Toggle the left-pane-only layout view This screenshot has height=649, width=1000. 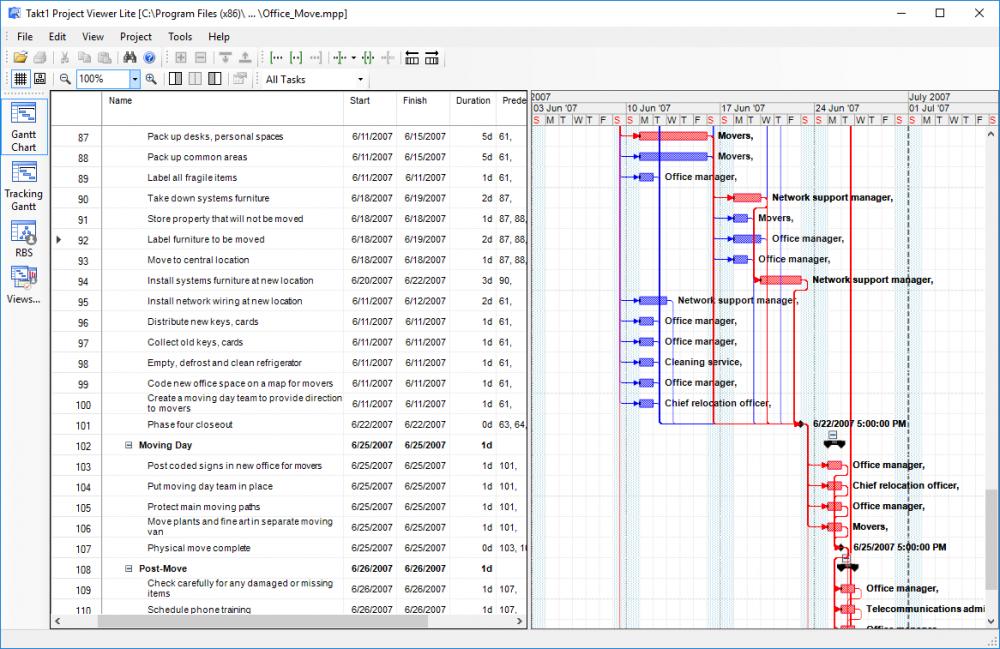[174, 79]
